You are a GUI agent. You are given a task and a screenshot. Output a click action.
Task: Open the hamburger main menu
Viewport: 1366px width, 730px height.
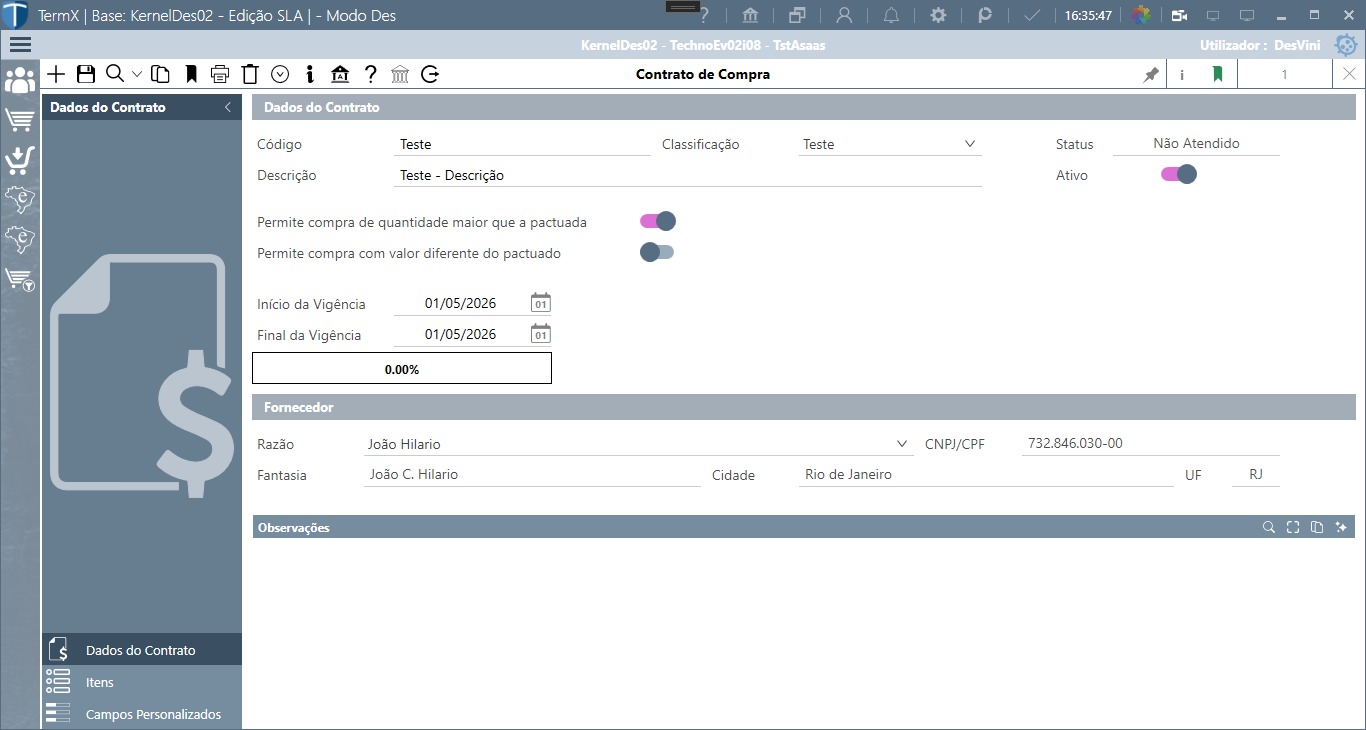20,45
